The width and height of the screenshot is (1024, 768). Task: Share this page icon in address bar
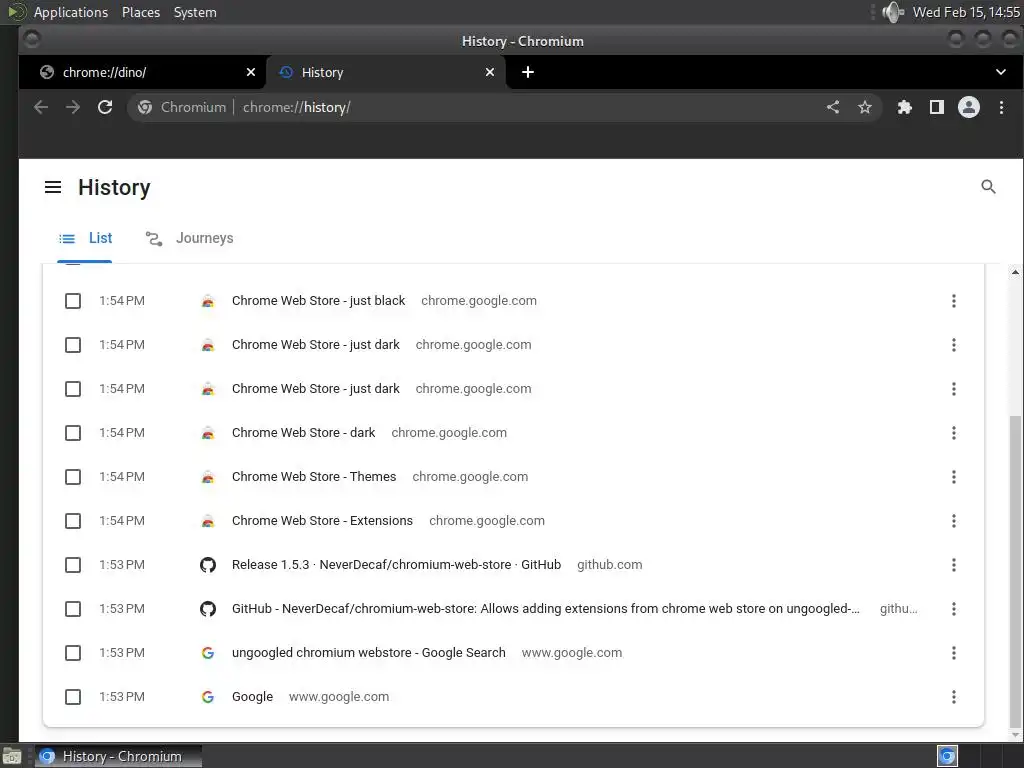833,107
